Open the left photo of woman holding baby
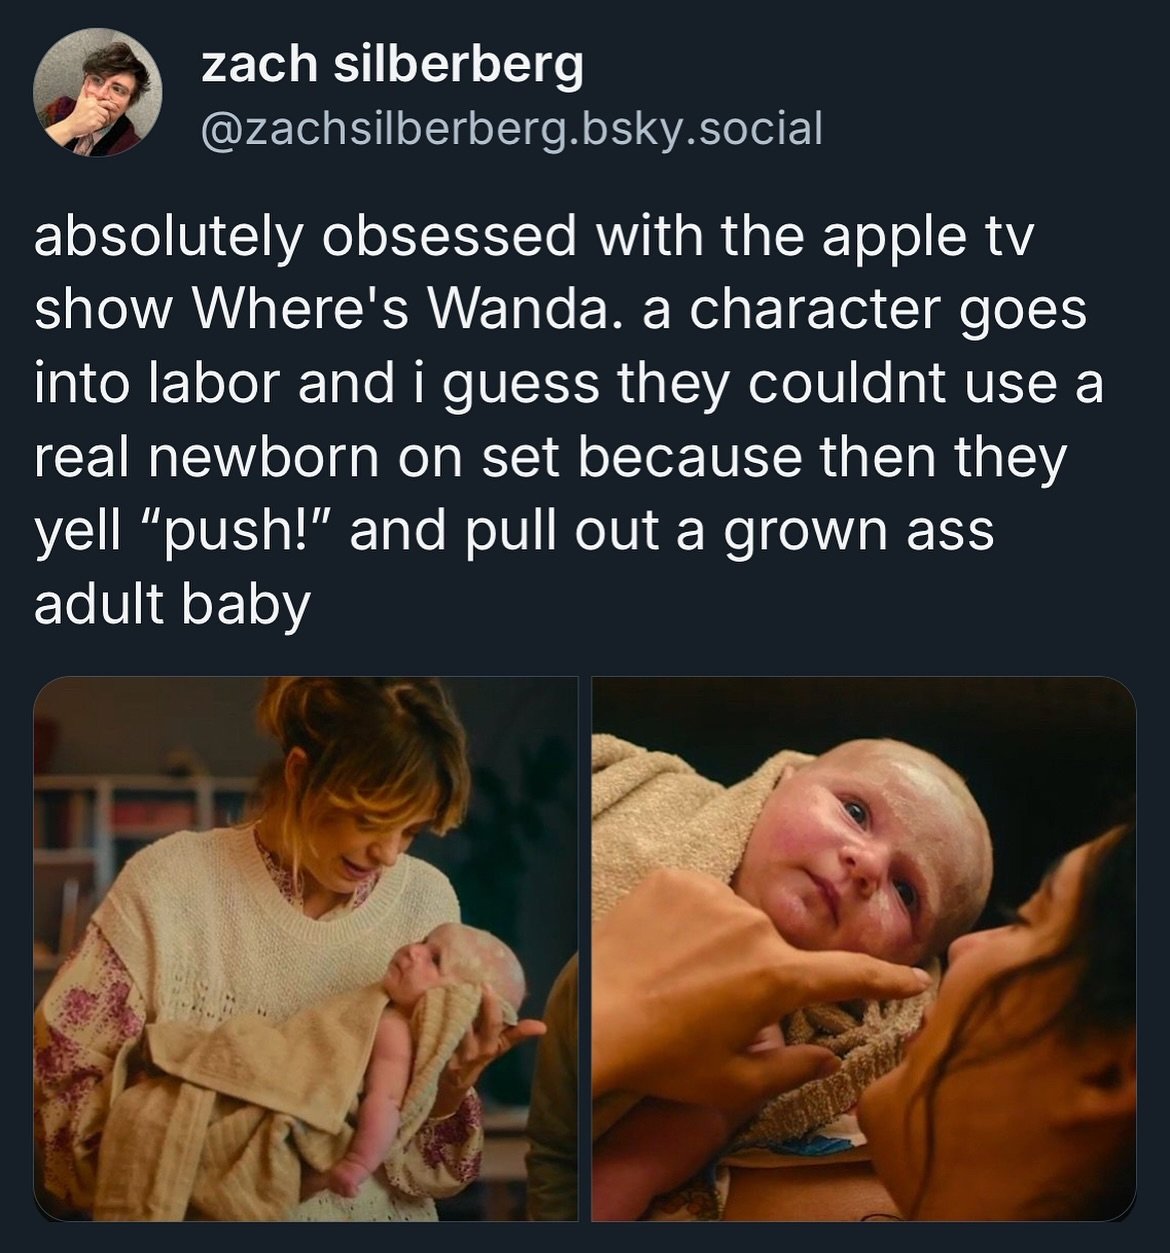Image resolution: width=1170 pixels, height=1253 pixels. (x=306, y=949)
